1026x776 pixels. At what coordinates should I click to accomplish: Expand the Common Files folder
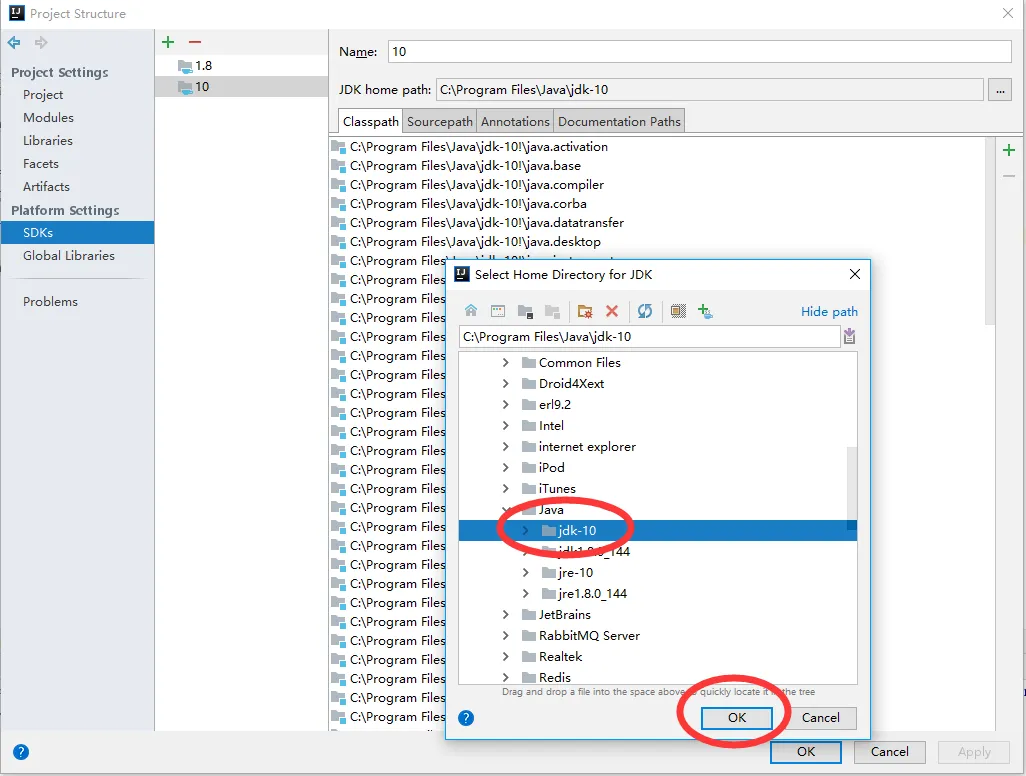pos(506,363)
